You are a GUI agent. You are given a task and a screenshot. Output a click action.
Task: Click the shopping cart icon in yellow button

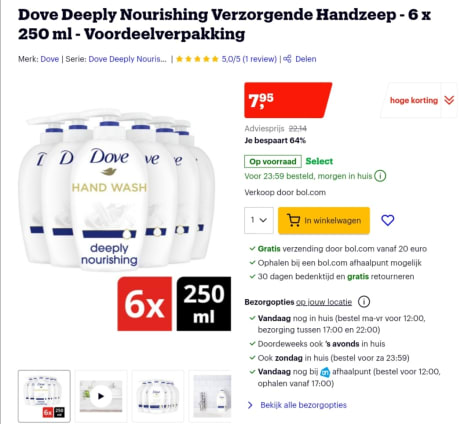click(x=293, y=220)
